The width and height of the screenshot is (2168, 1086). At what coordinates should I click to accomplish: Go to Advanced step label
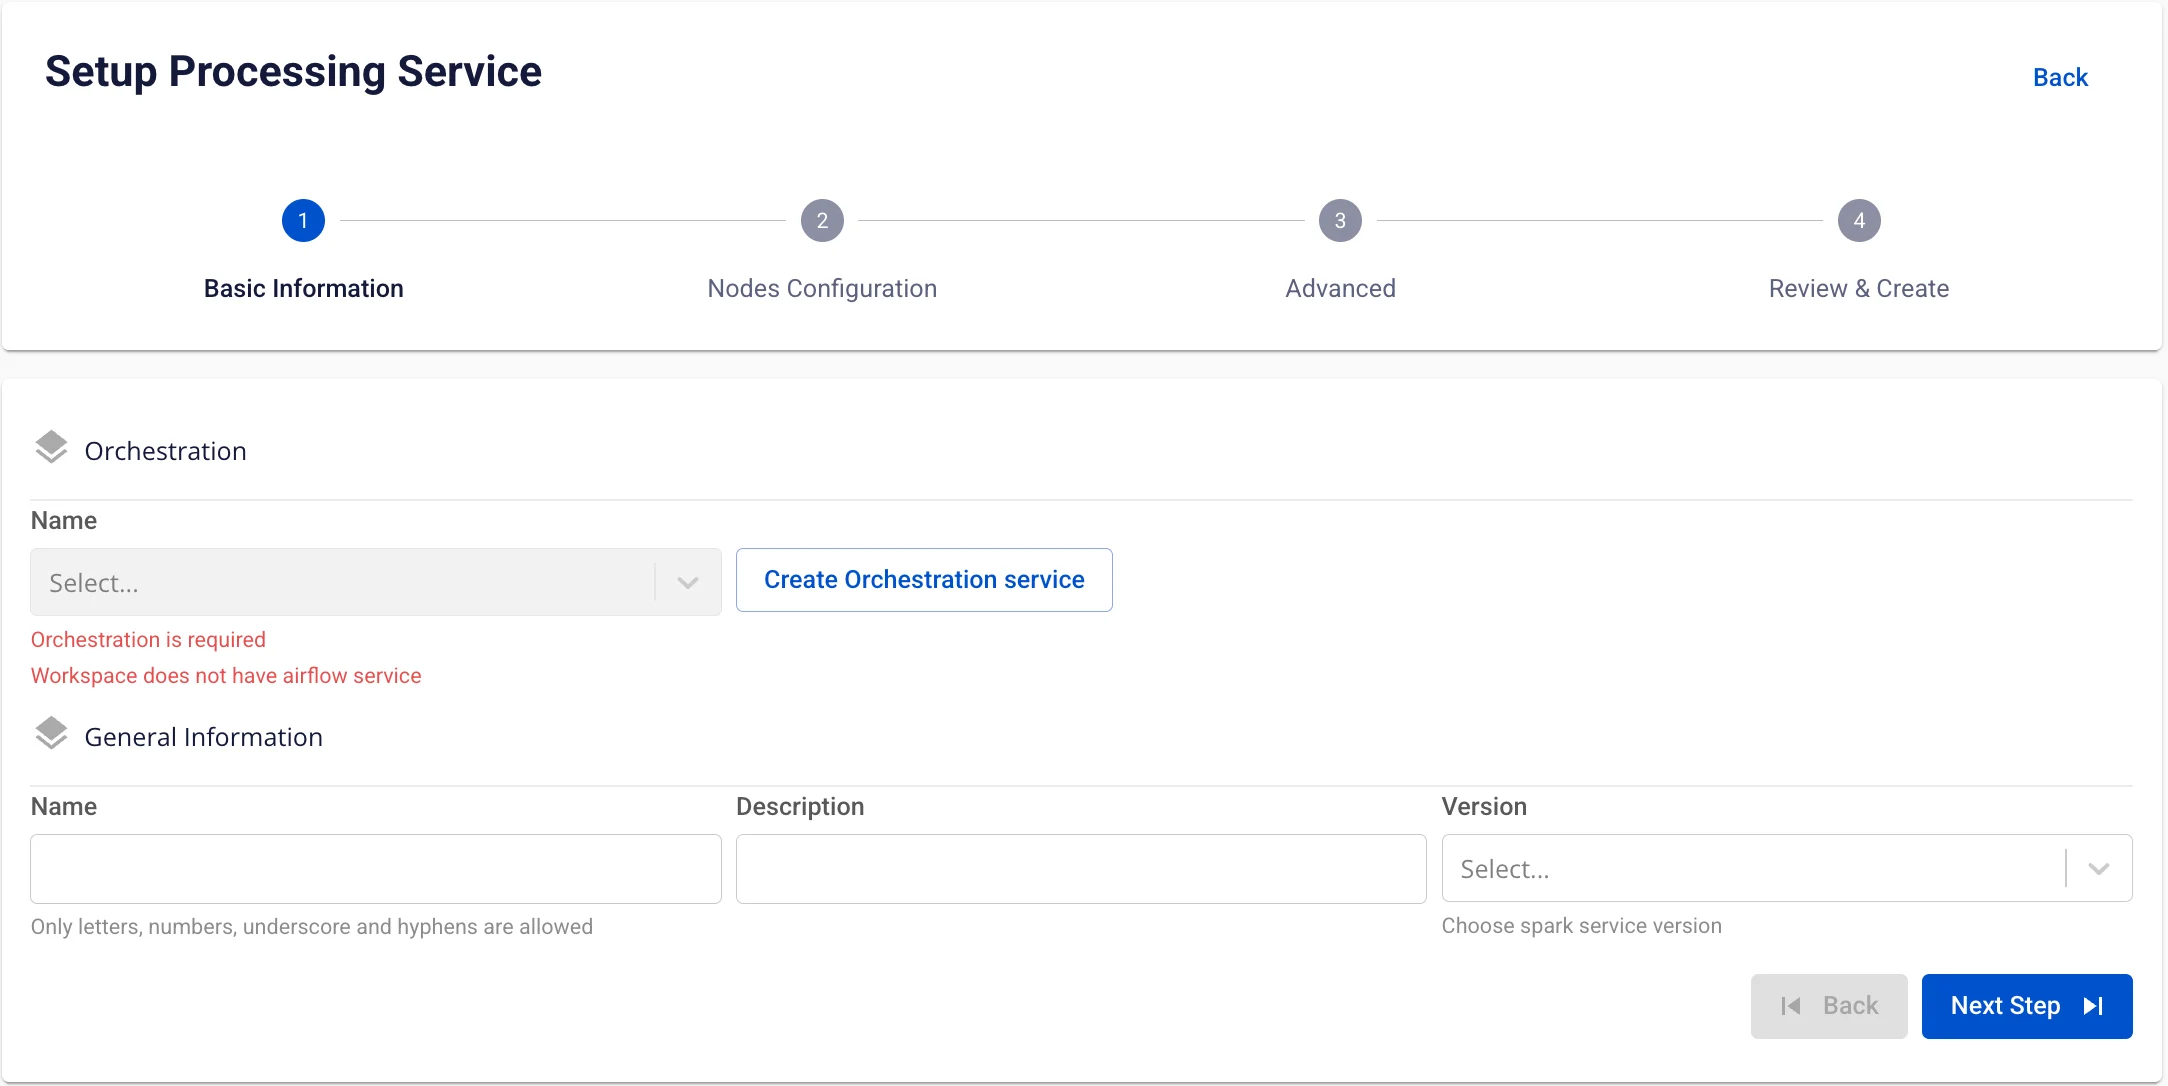[1340, 289]
